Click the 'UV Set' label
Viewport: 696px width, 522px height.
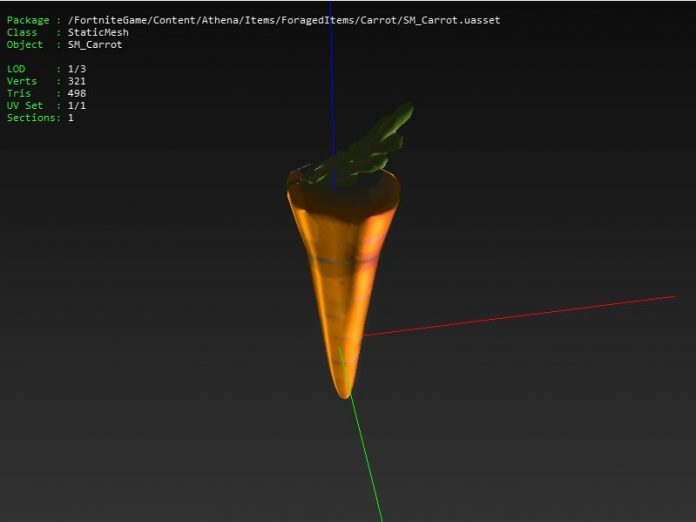(25, 106)
